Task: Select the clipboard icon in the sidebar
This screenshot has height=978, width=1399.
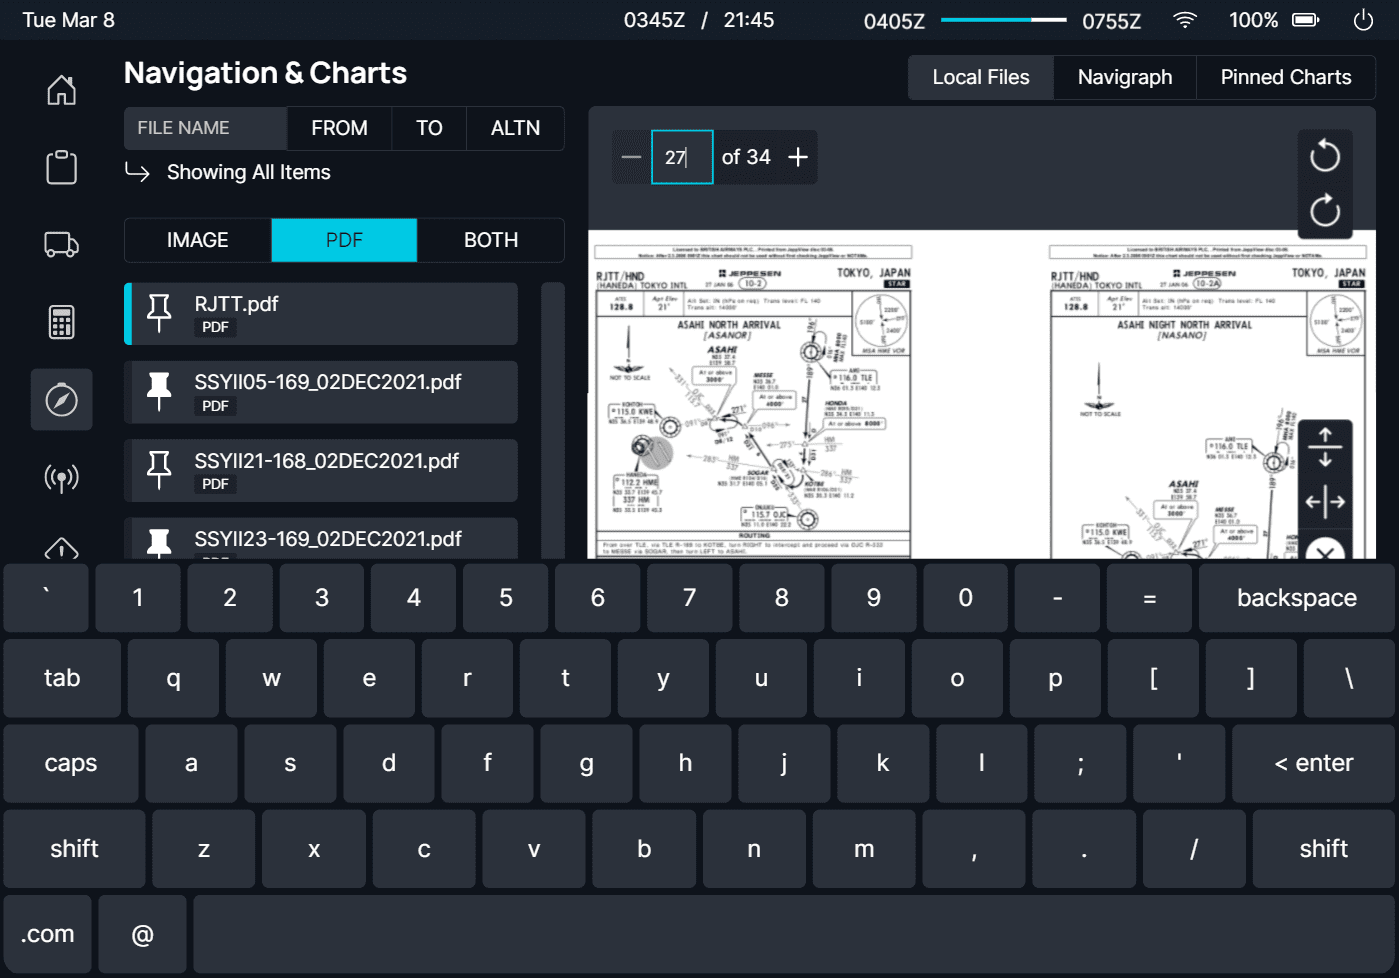Action: pyautogui.click(x=61, y=167)
